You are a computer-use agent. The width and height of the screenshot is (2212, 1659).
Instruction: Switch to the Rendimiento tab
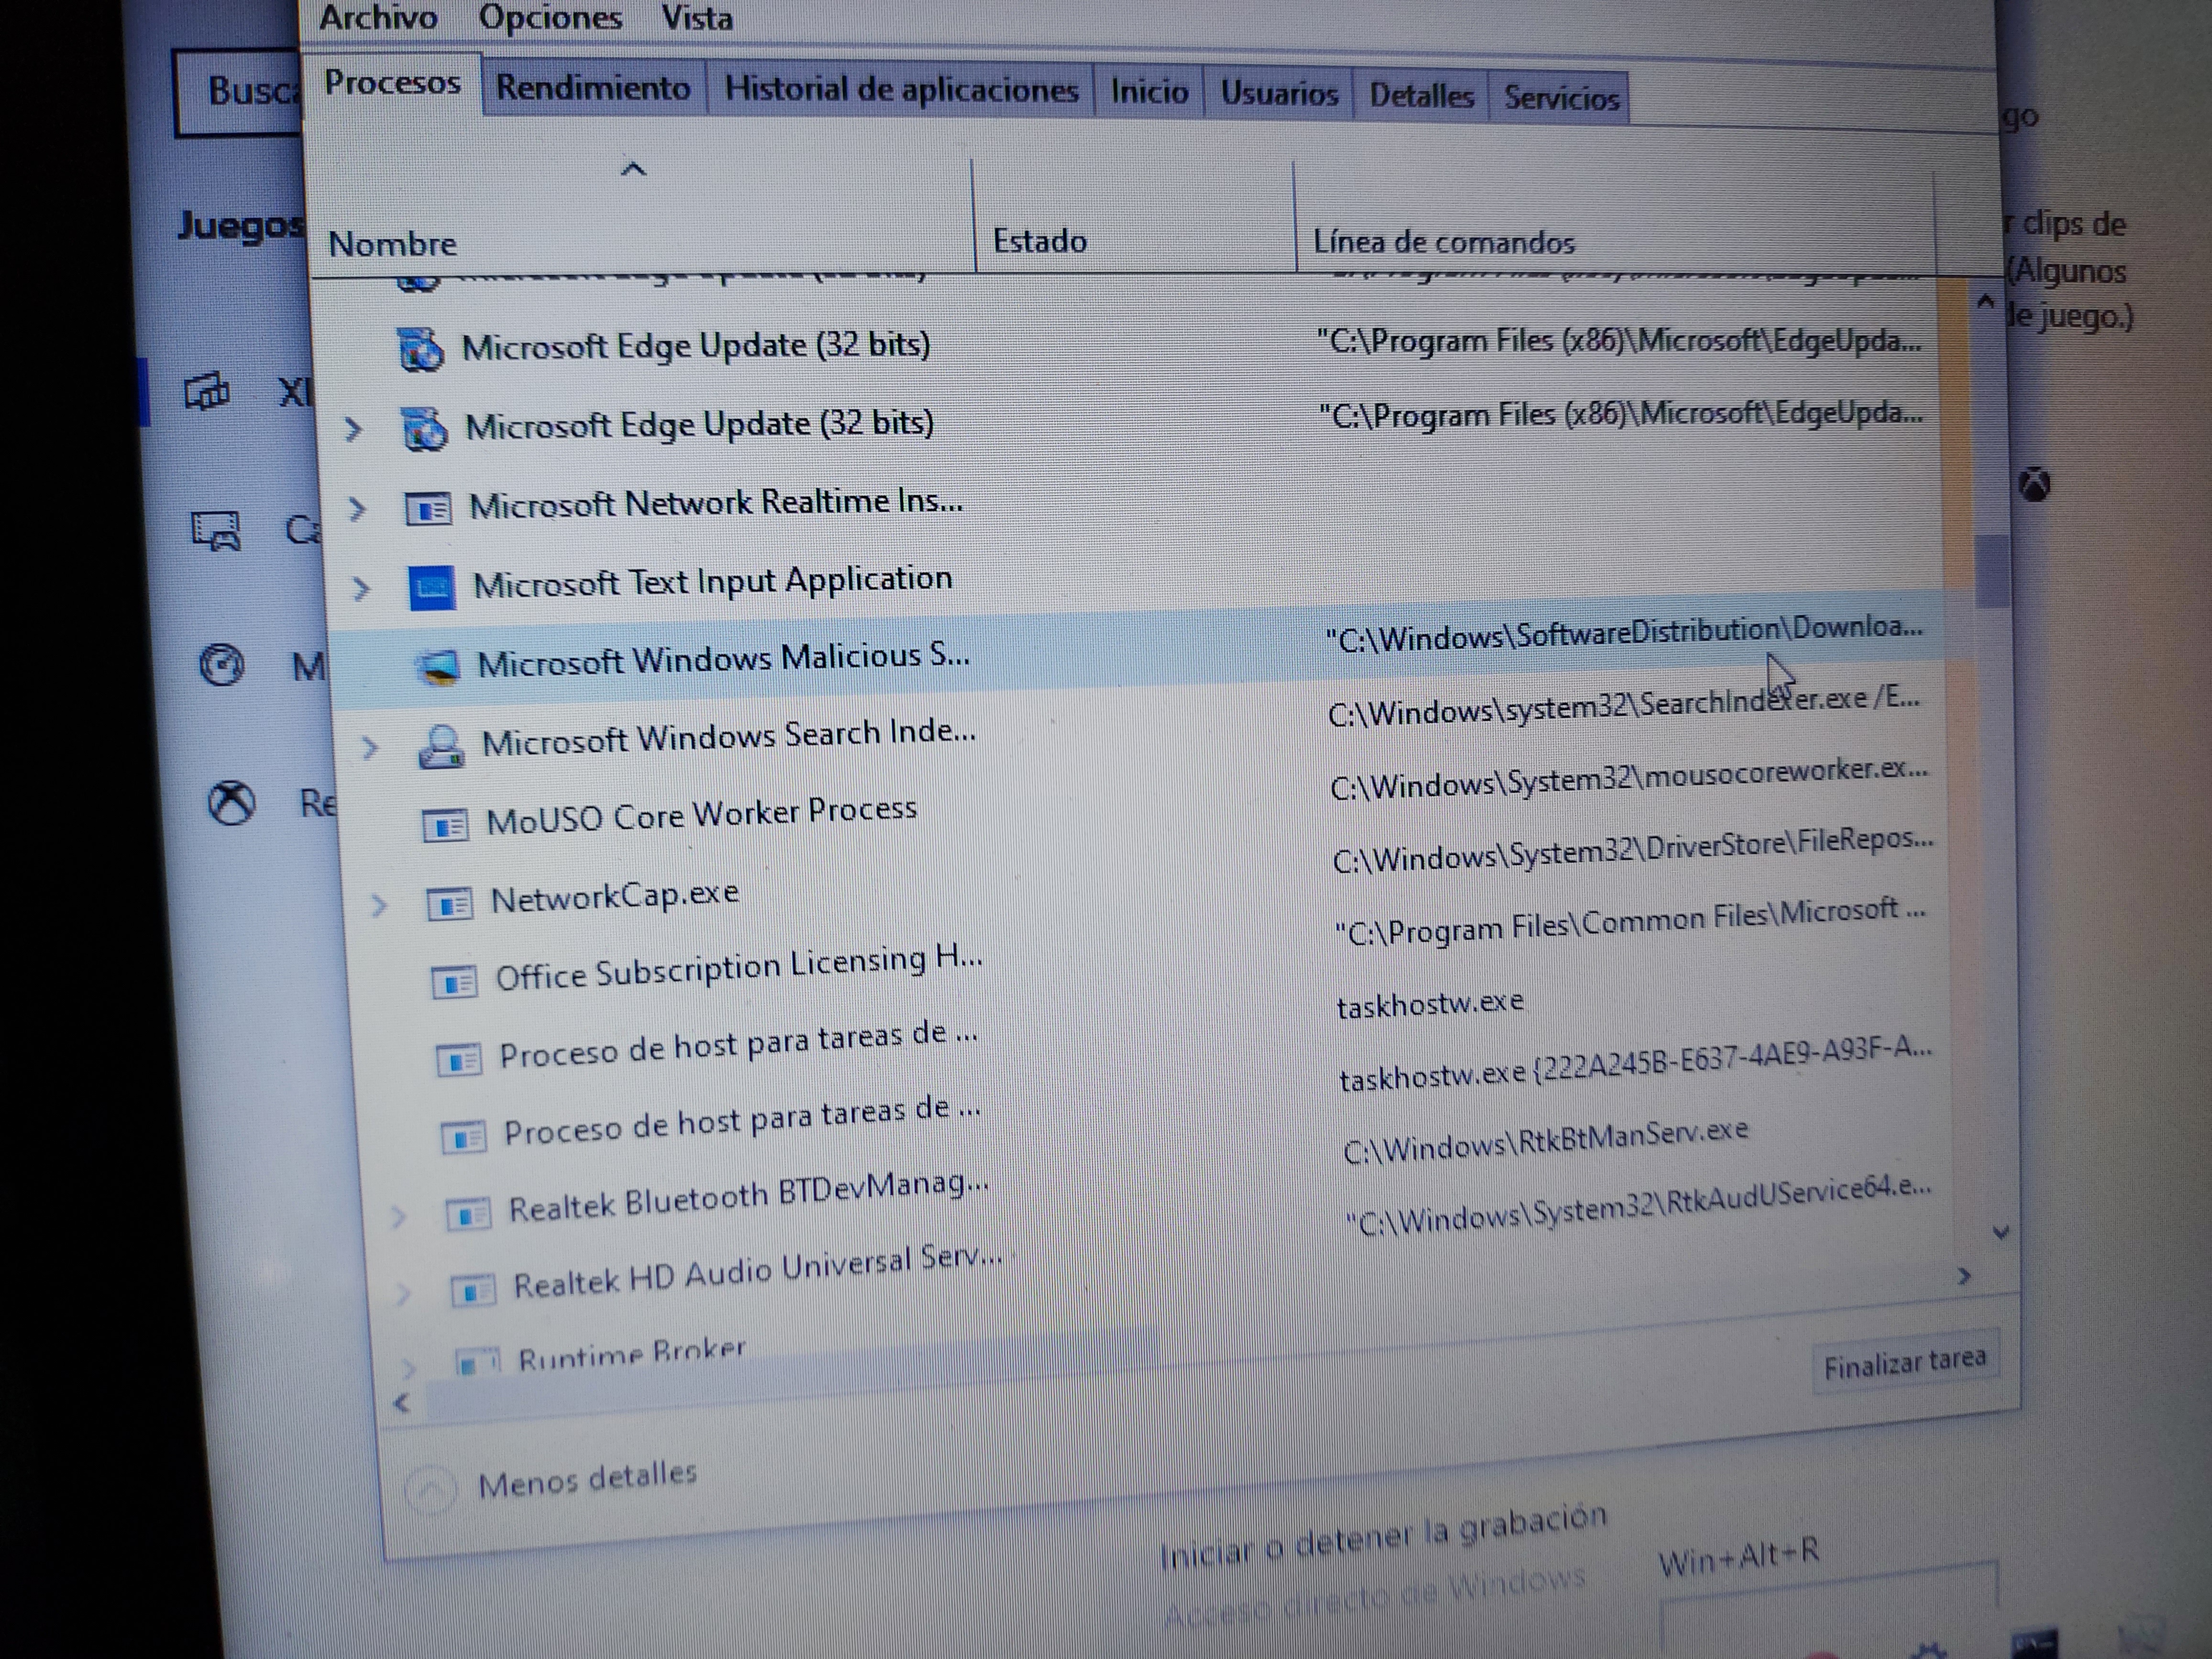pyautogui.click(x=593, y=88)
